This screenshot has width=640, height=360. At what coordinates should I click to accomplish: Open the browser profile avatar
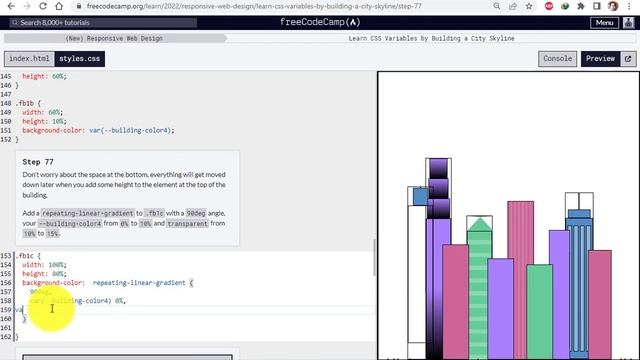point(613,6)
